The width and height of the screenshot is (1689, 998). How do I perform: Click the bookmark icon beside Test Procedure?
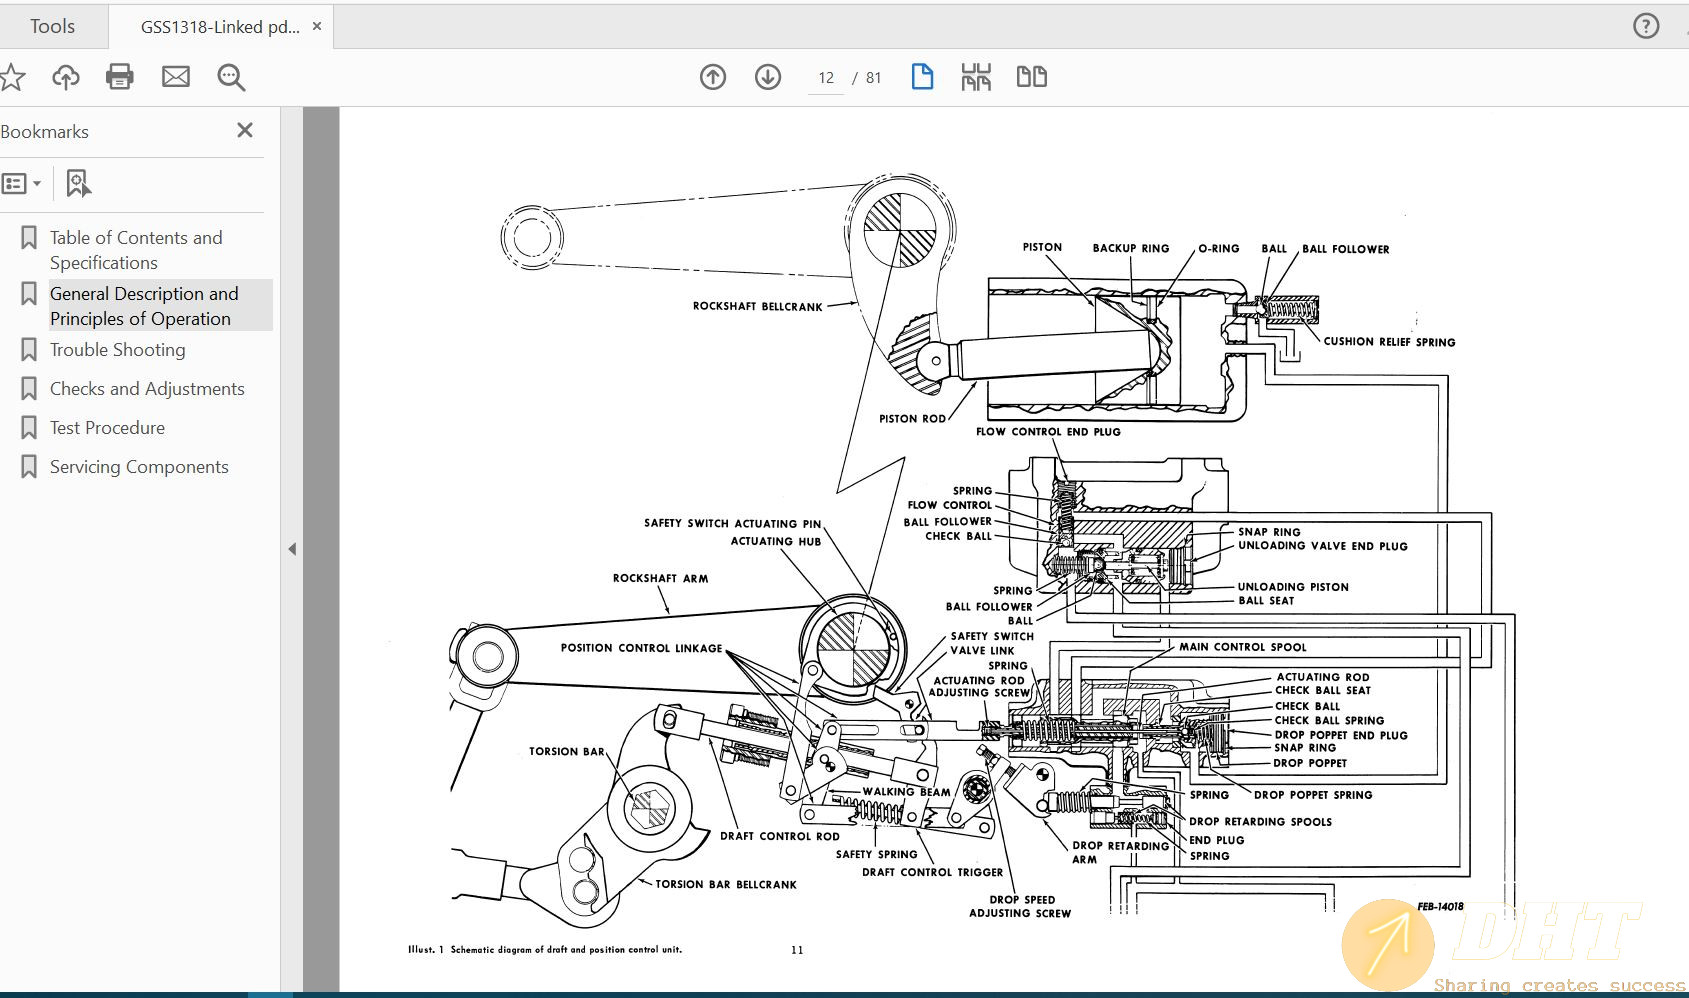tap(29, 428)
